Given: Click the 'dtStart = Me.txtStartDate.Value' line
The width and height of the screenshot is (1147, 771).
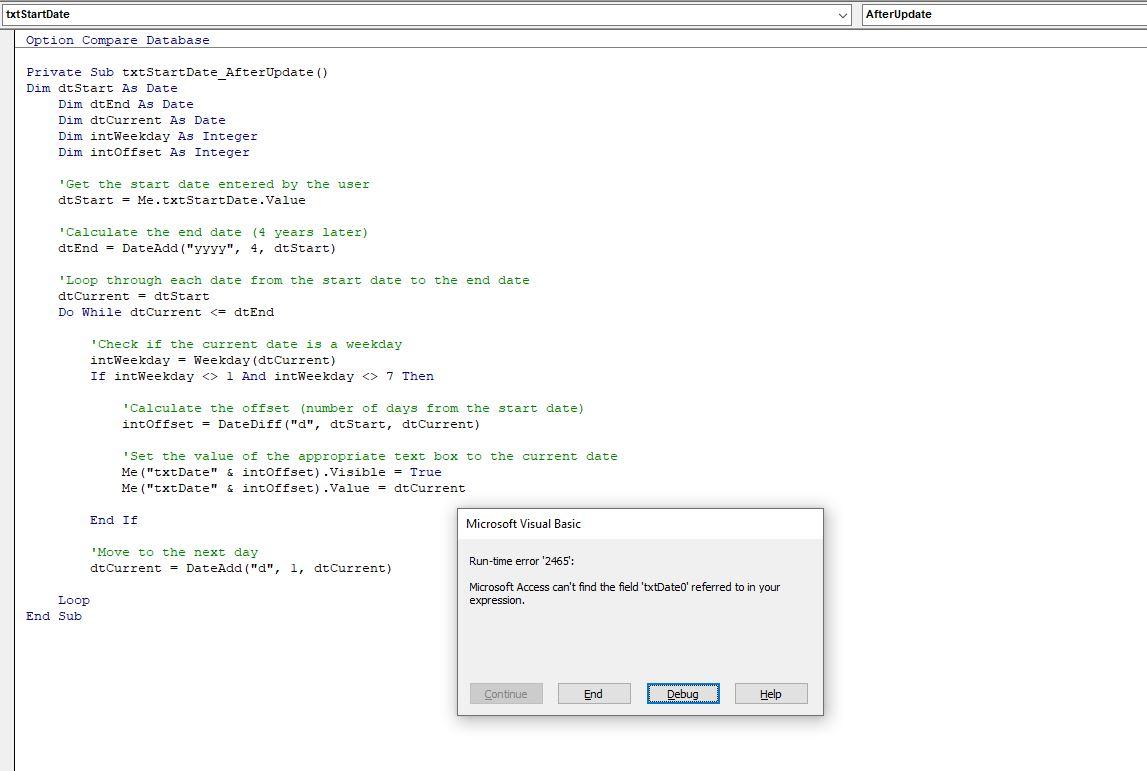Looking at the screenshot, I should coord(182,200).
